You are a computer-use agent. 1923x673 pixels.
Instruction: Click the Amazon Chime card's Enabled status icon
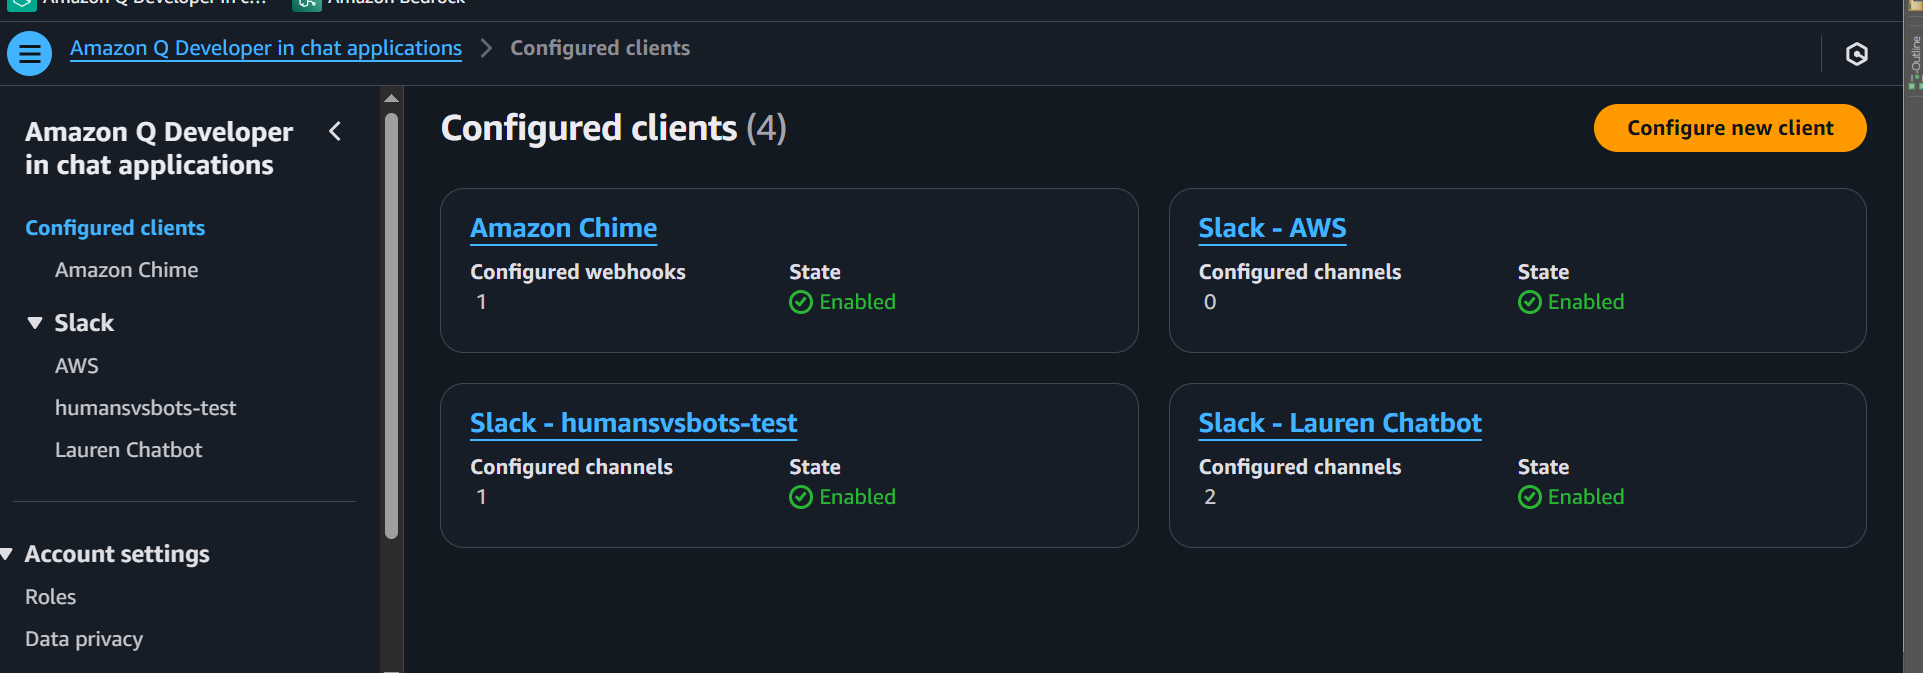(801, 302)
